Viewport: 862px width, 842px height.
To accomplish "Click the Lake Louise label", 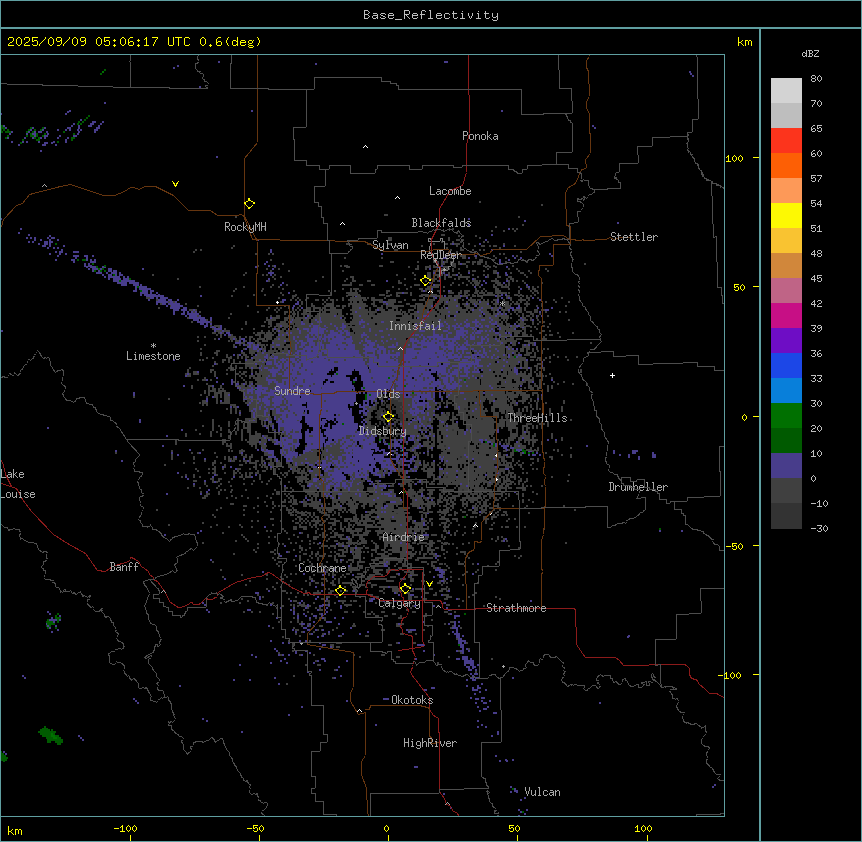I will point(17,484).
